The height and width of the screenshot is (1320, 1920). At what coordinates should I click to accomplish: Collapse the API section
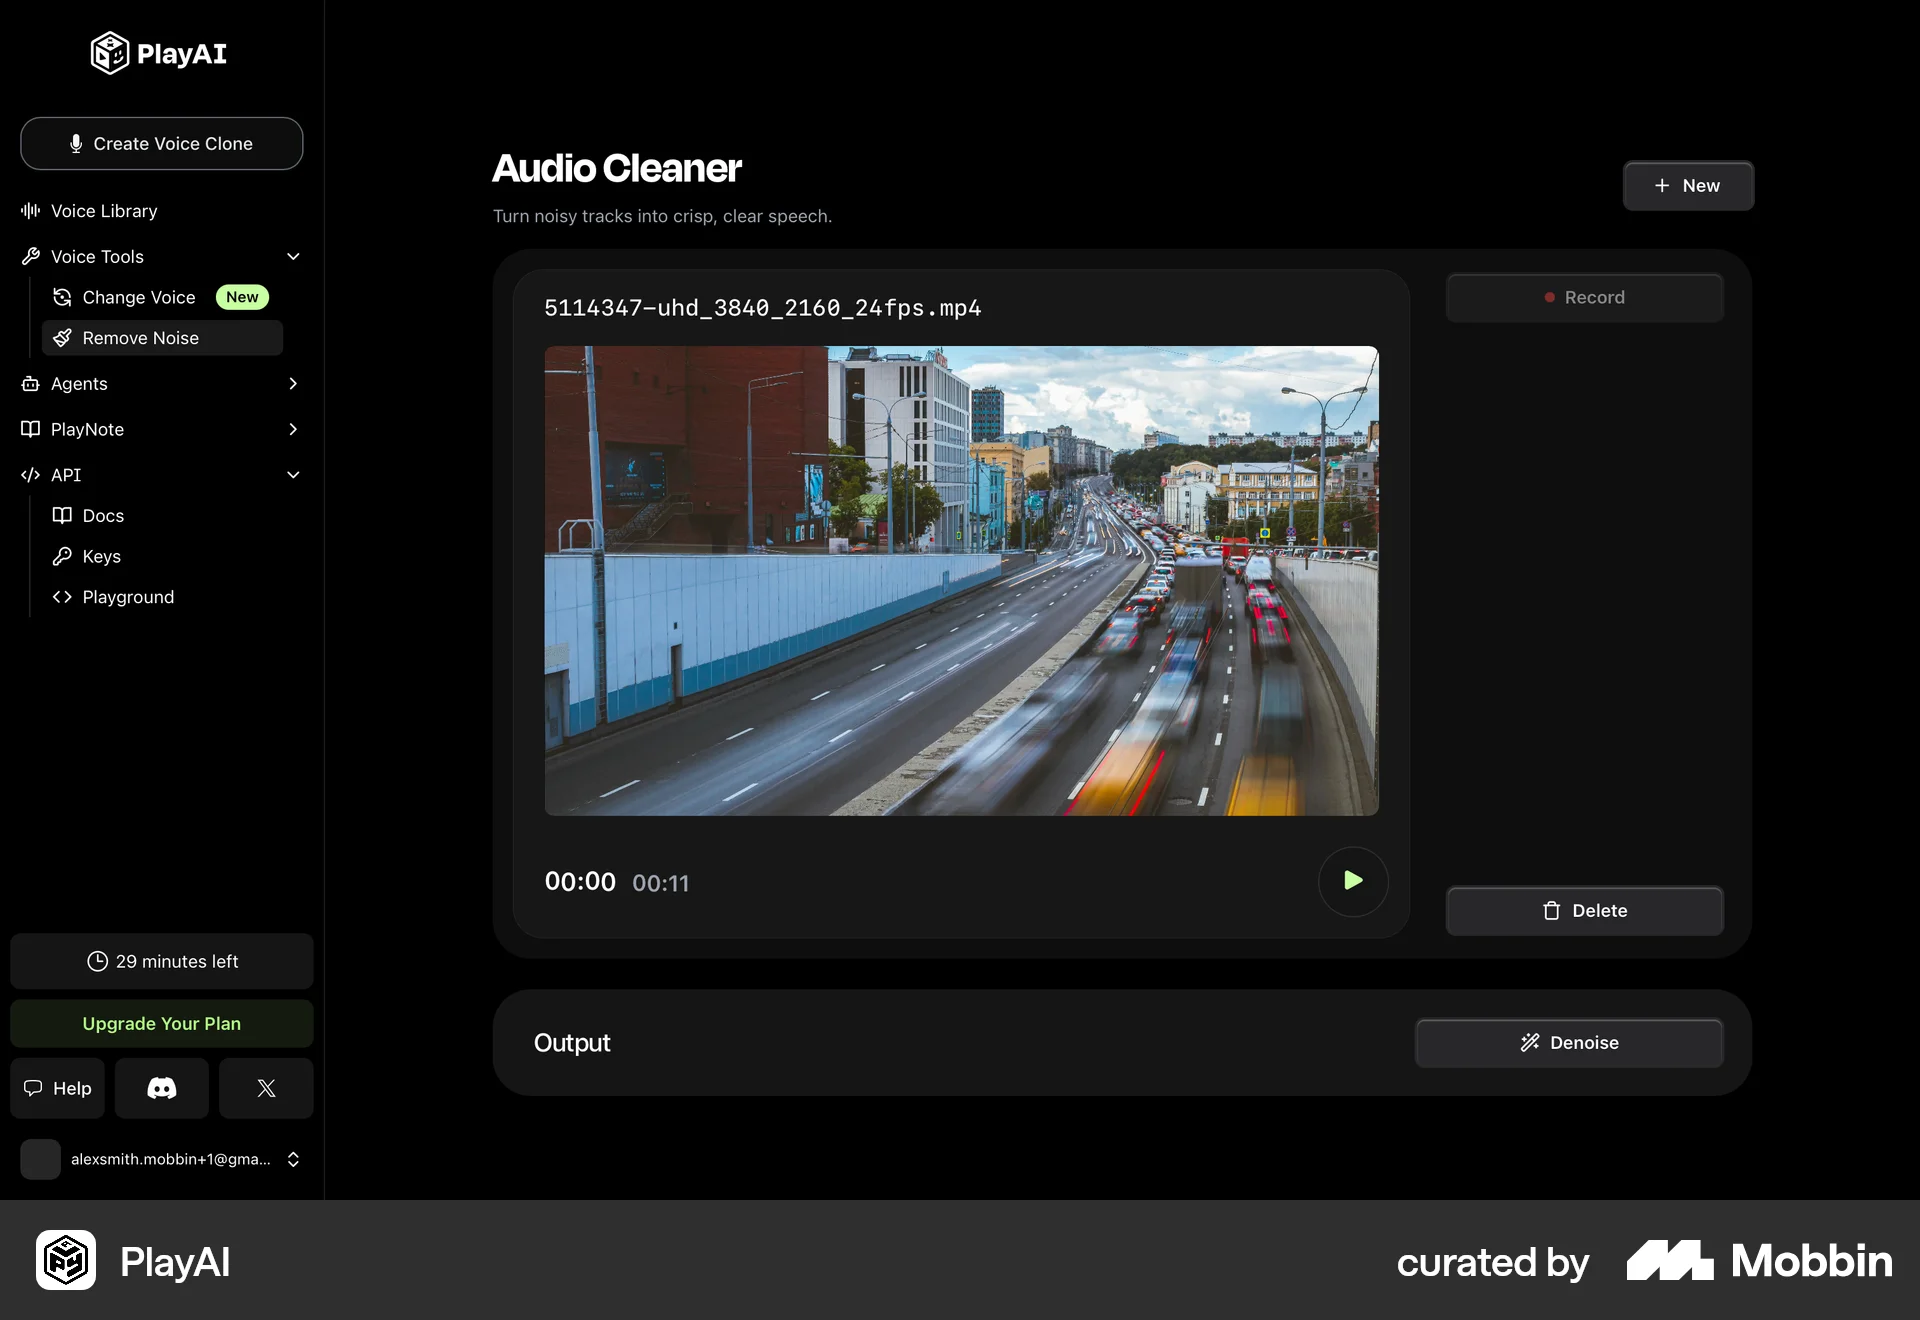(x=293, y=475)
